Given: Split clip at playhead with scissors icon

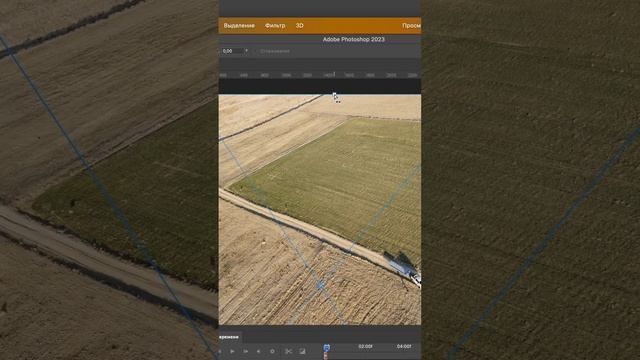Looking at the screenshot, I should (289, 351).
